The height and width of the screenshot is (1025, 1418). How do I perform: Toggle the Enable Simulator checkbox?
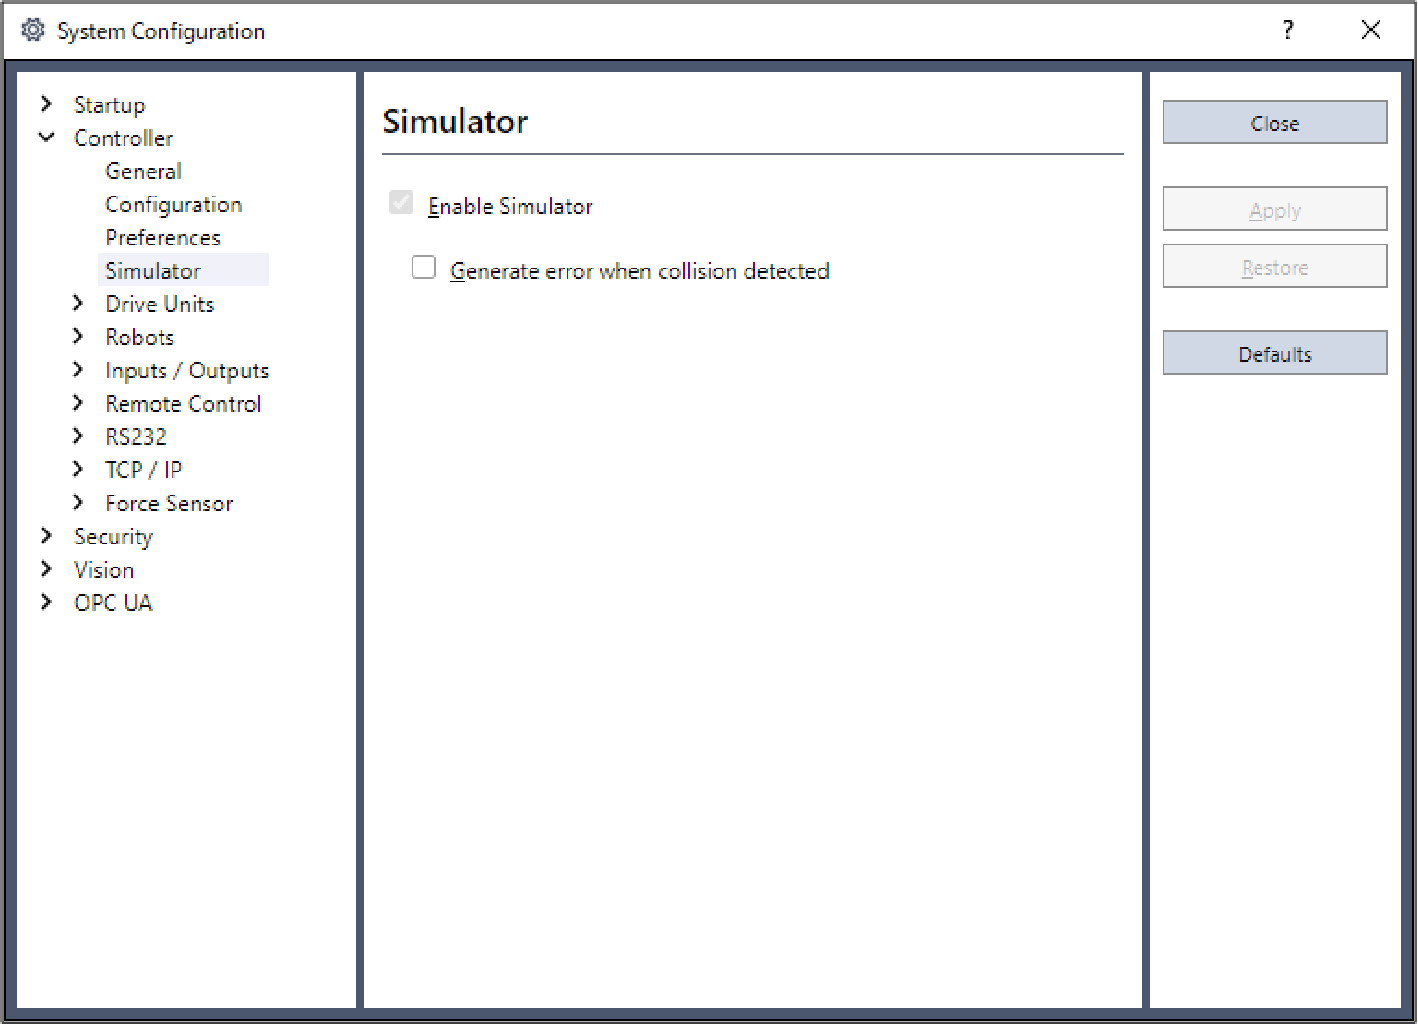click(401, 204)
